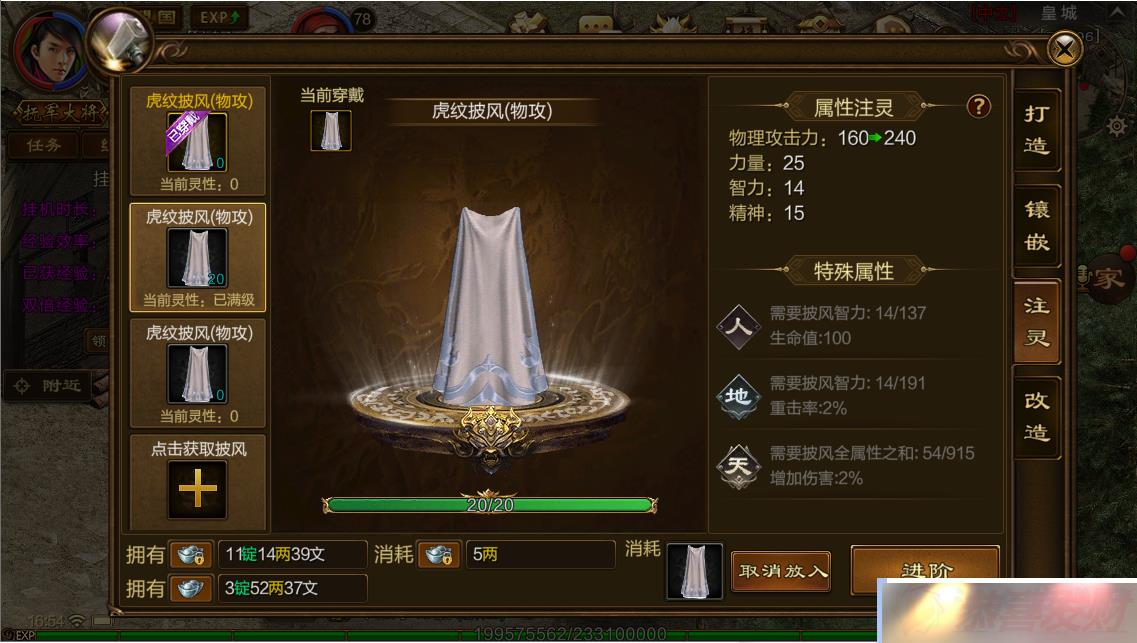Click the 天 special attribute icon
The width and height of the screenshot is (1137, 643).
coord(738,466)
